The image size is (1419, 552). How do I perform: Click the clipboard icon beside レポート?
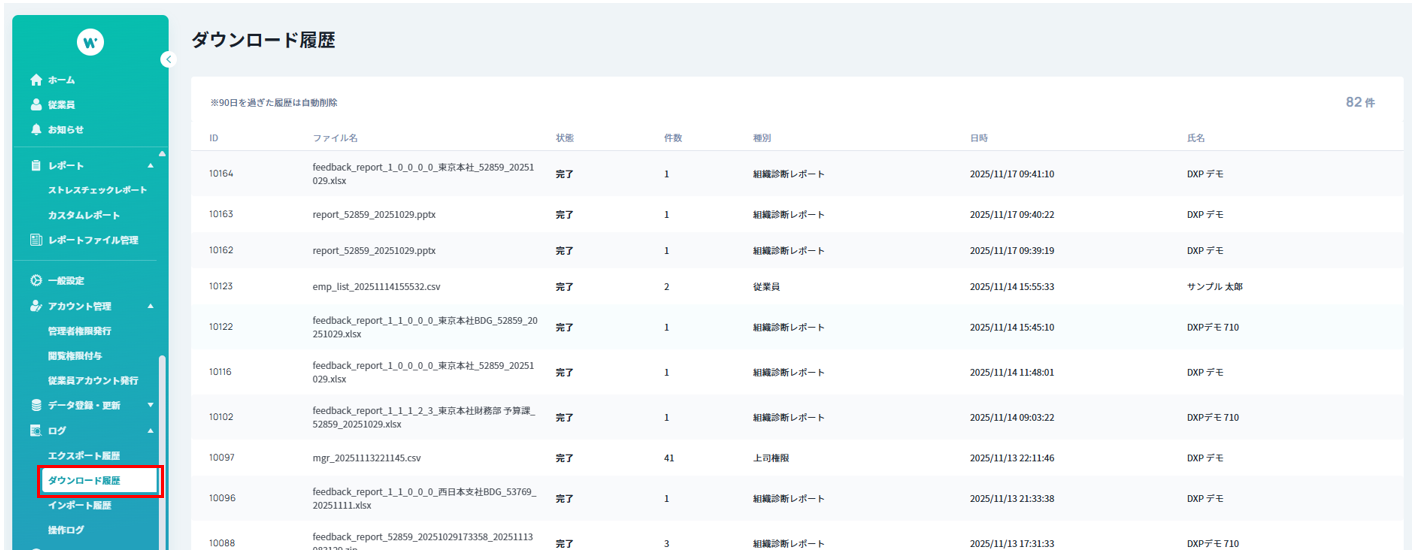(36, 165)
